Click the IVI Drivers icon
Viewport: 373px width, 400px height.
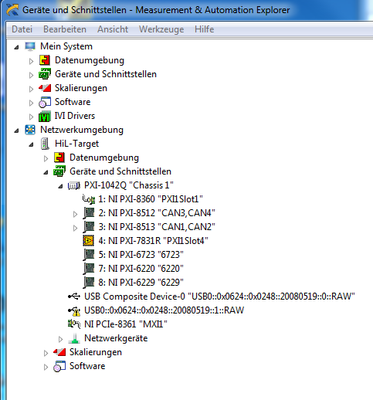point(44,116)
